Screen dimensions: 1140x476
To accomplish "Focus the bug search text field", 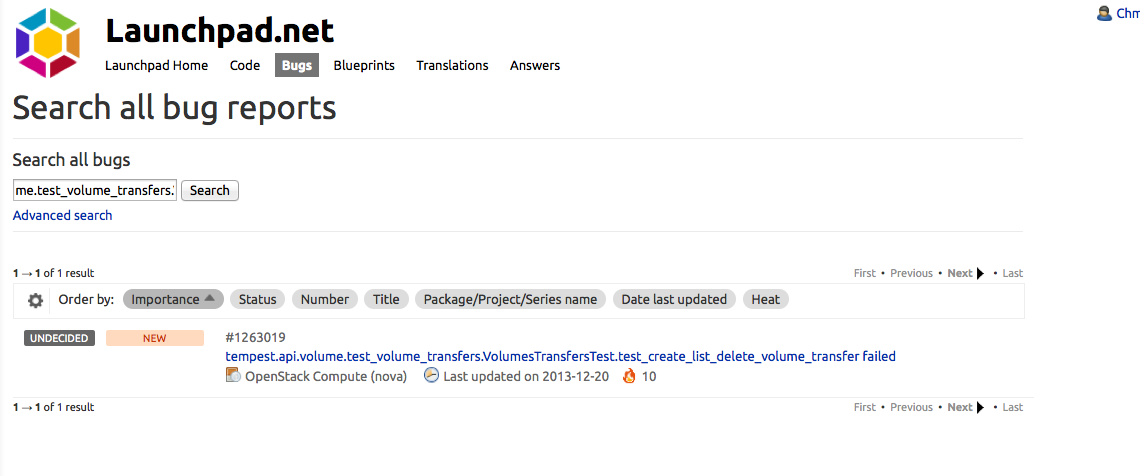I will click(95, 190).
